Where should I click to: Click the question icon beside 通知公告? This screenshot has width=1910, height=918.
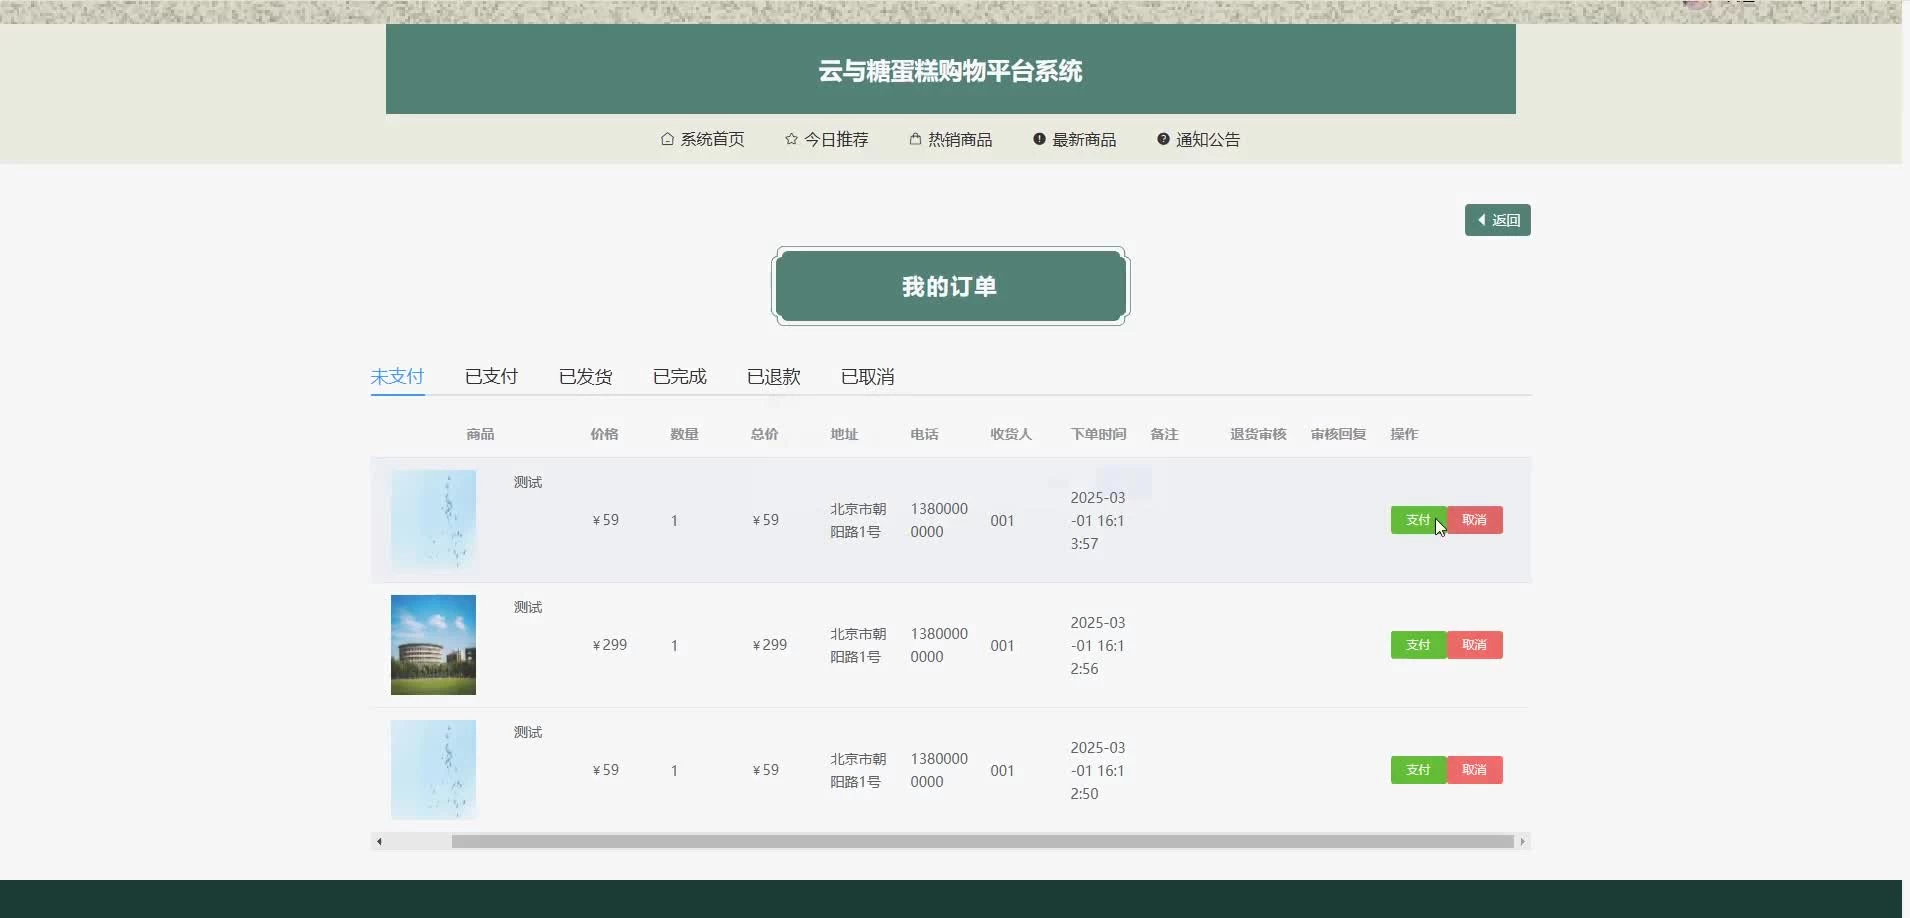coord(1163,139)
